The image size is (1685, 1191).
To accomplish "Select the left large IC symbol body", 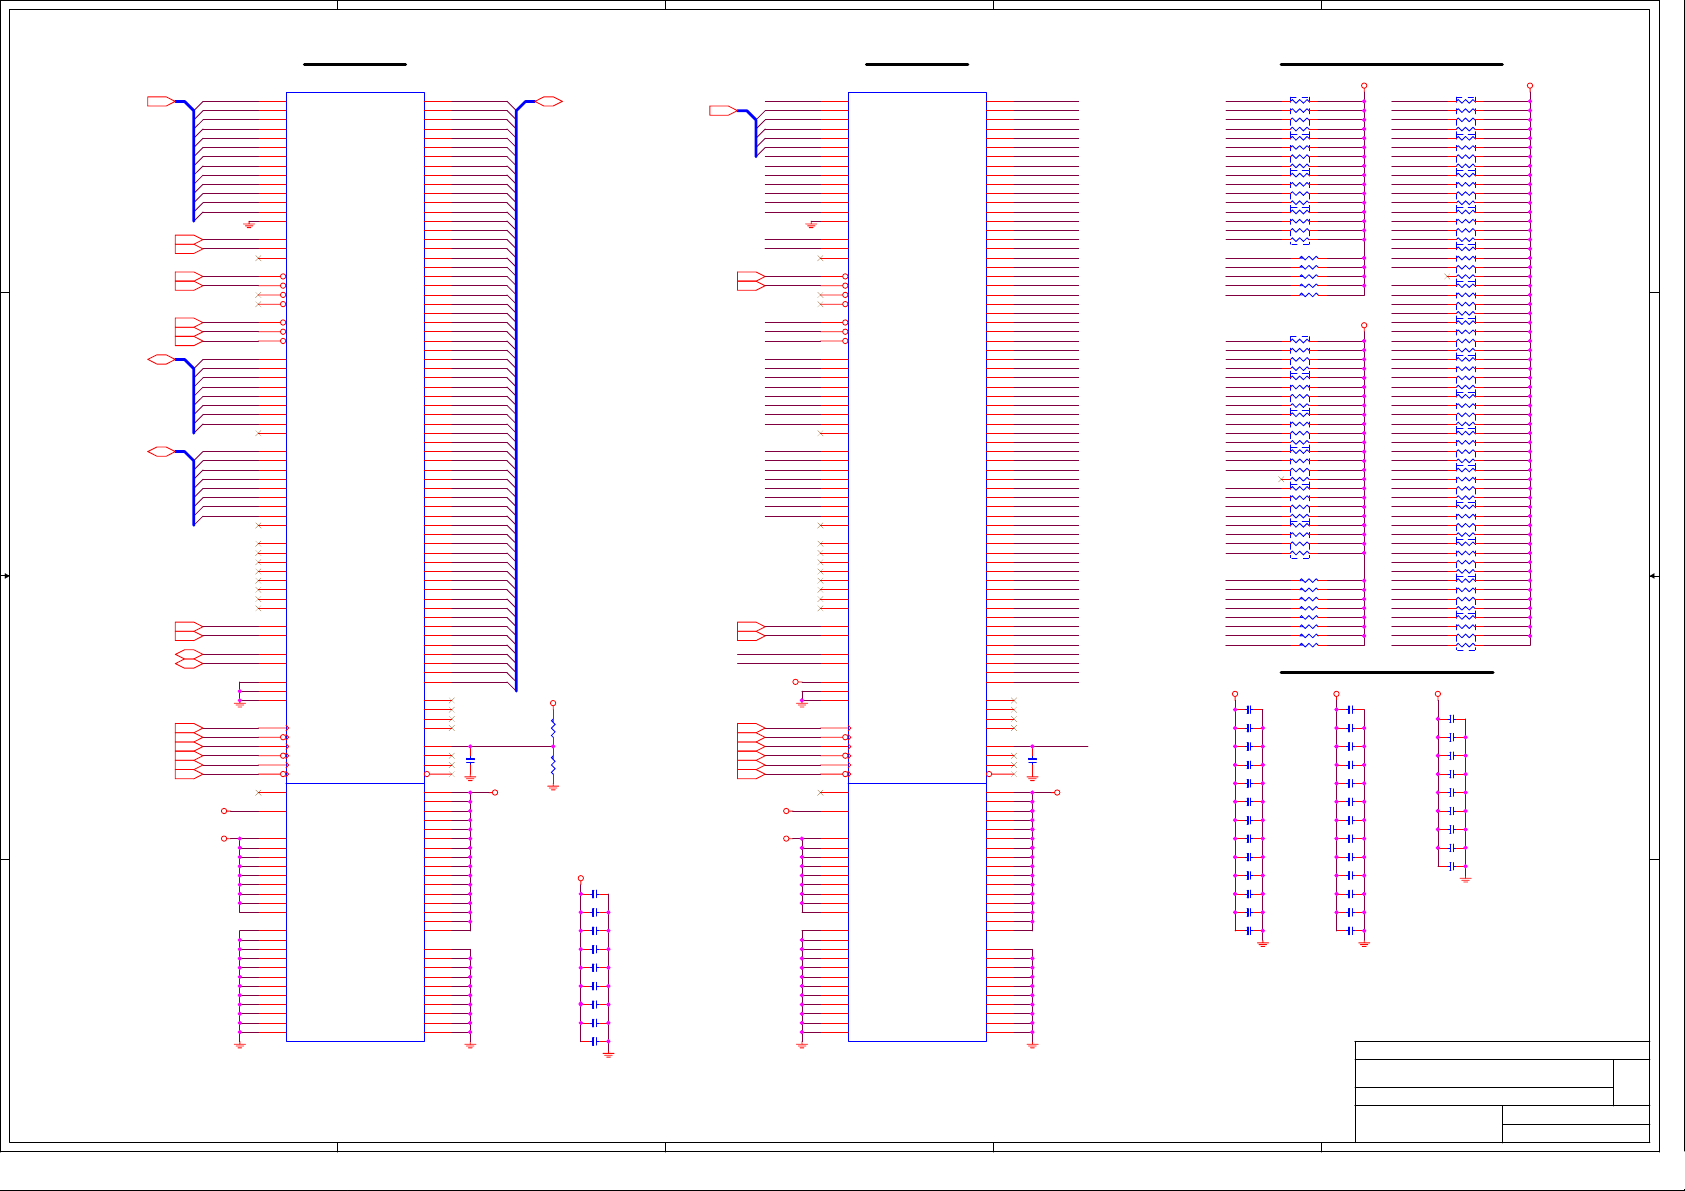I will click(x=355, y=567).
